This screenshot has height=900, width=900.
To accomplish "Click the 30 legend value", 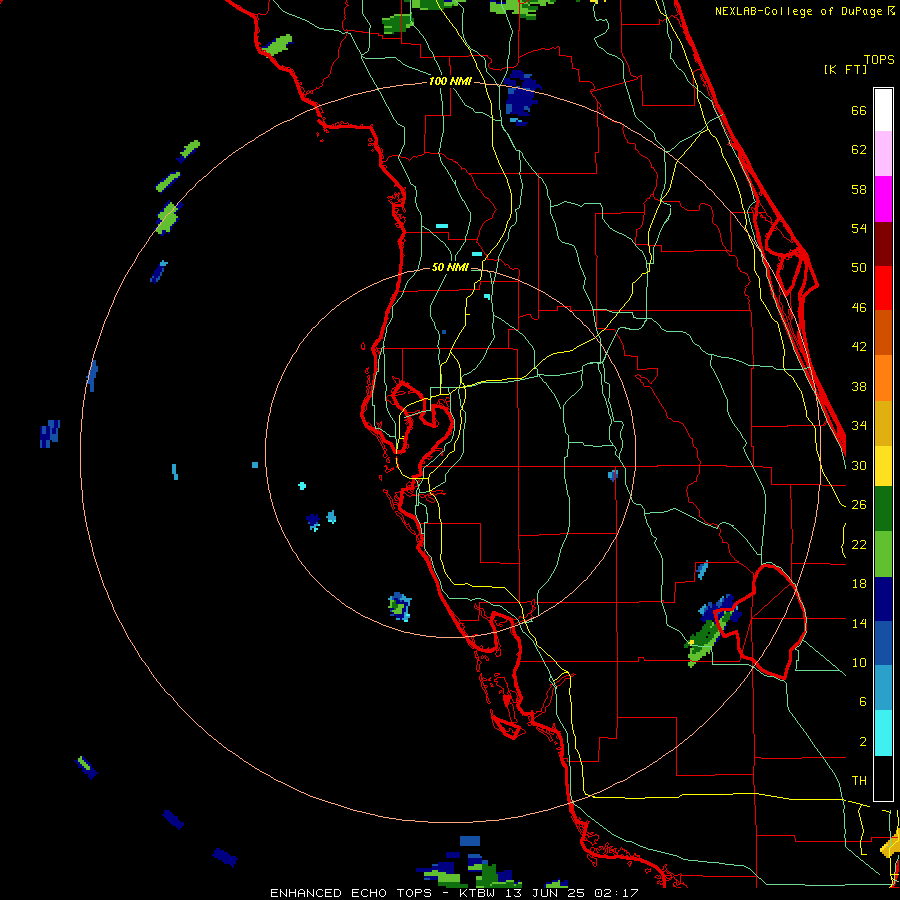I will (x=859, y=465).
